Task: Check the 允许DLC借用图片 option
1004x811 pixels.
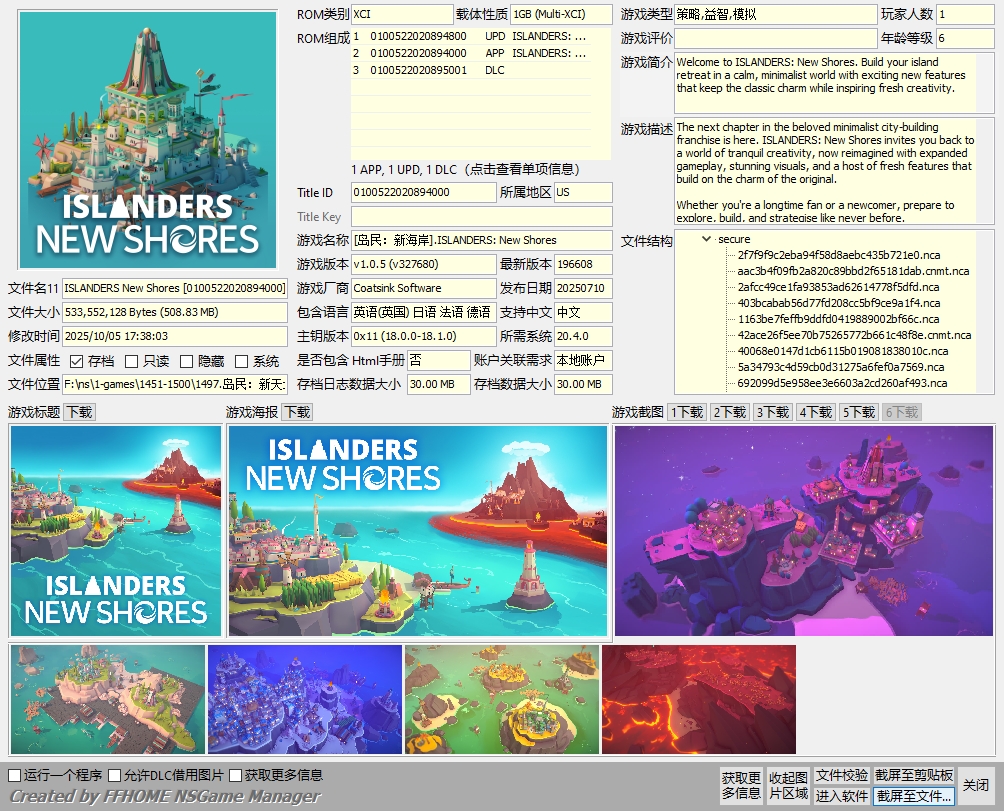Action: coord(115,775)
